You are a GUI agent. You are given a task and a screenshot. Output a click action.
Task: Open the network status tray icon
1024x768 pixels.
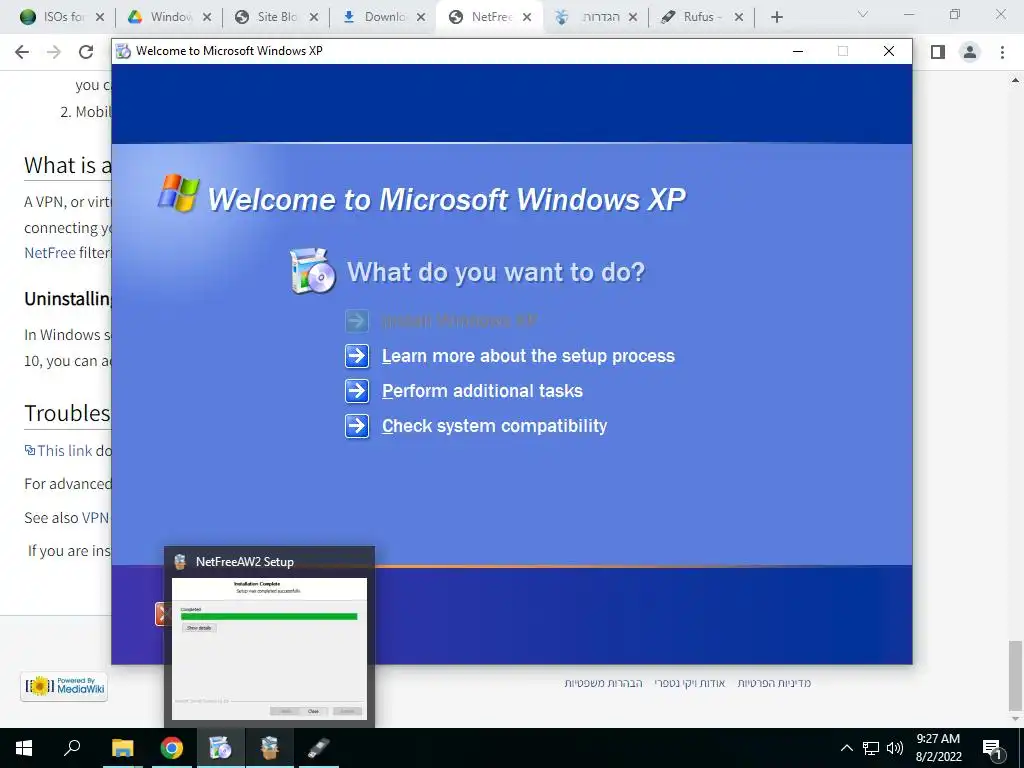click(871, 748)
